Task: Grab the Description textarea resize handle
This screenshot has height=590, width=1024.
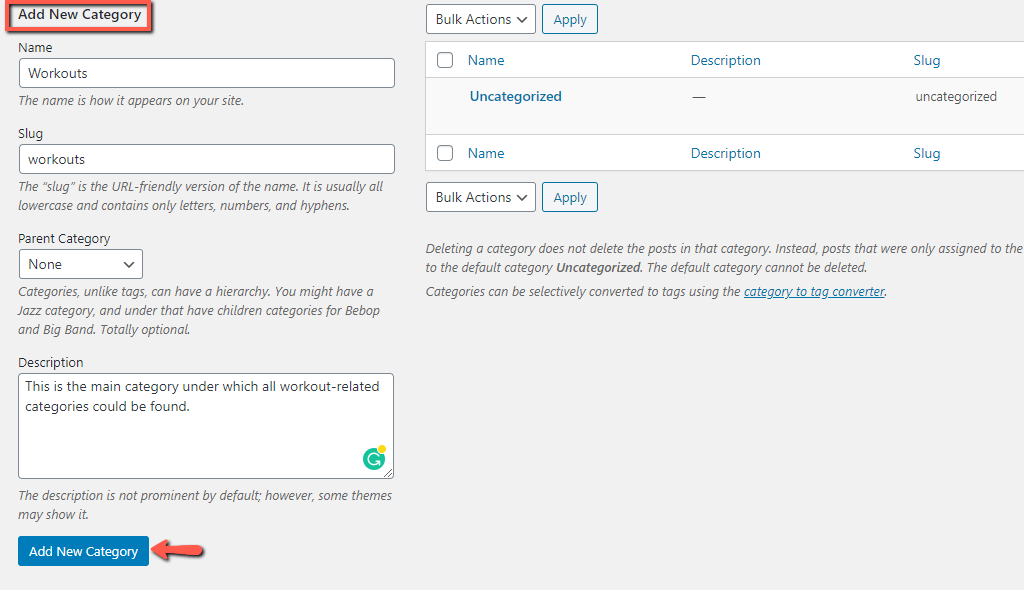Action: coord(388,473)
